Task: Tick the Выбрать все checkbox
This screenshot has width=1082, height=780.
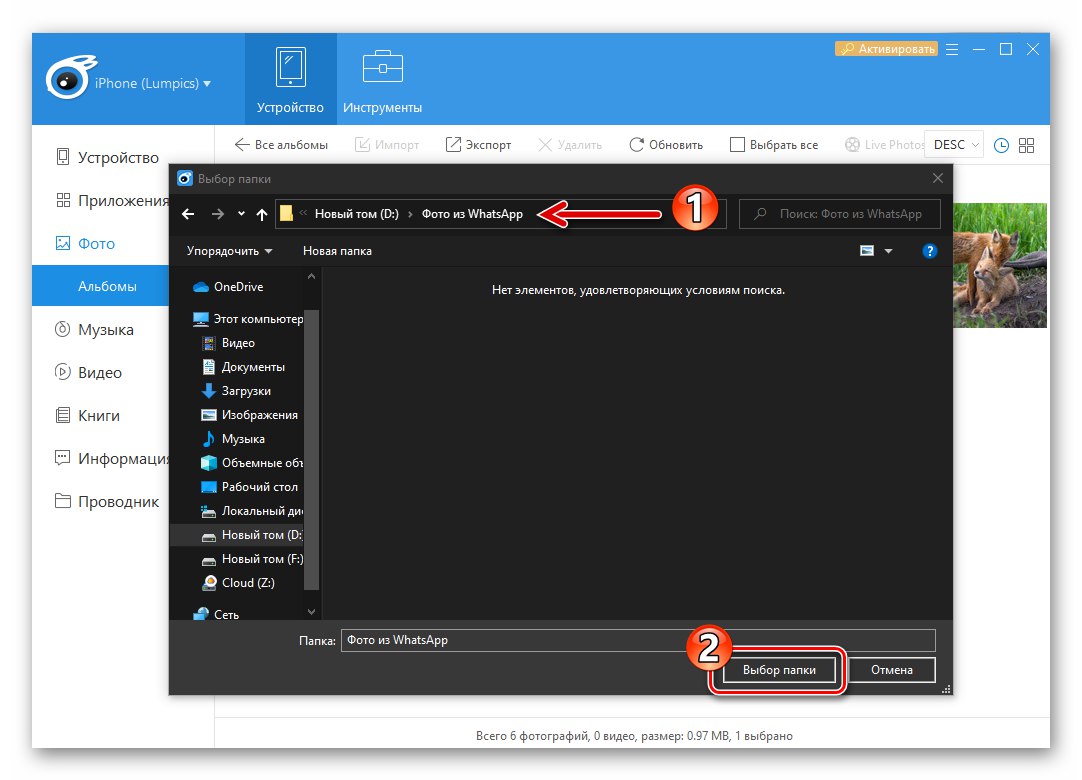Action: click(738, 145)
